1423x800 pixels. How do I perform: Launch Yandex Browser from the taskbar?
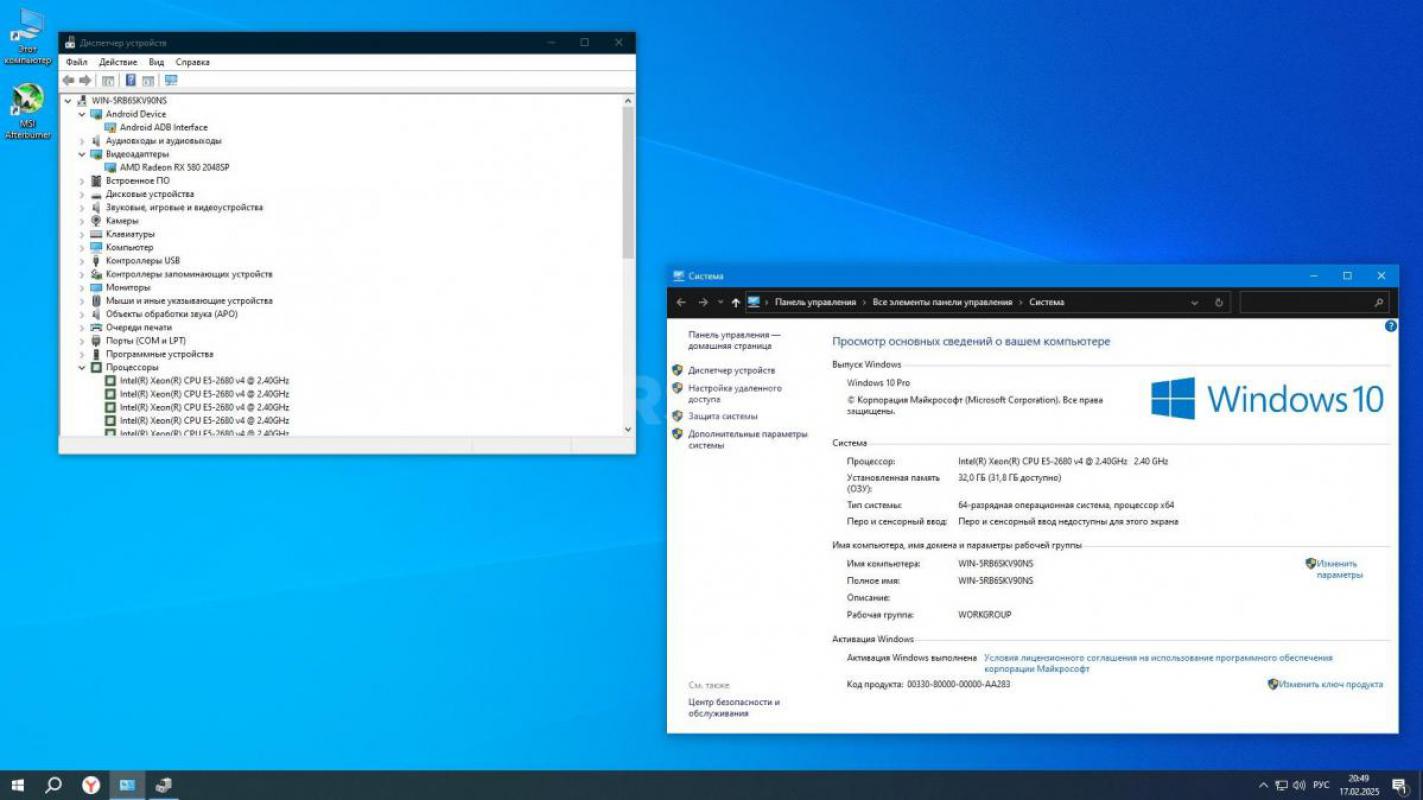(90, 786)
